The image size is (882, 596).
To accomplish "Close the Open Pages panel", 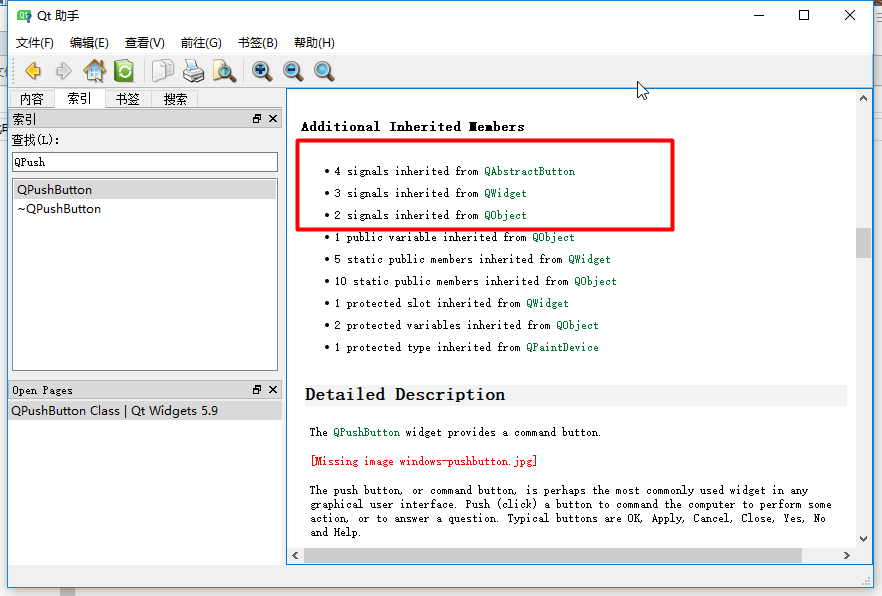I will (273, 390).
